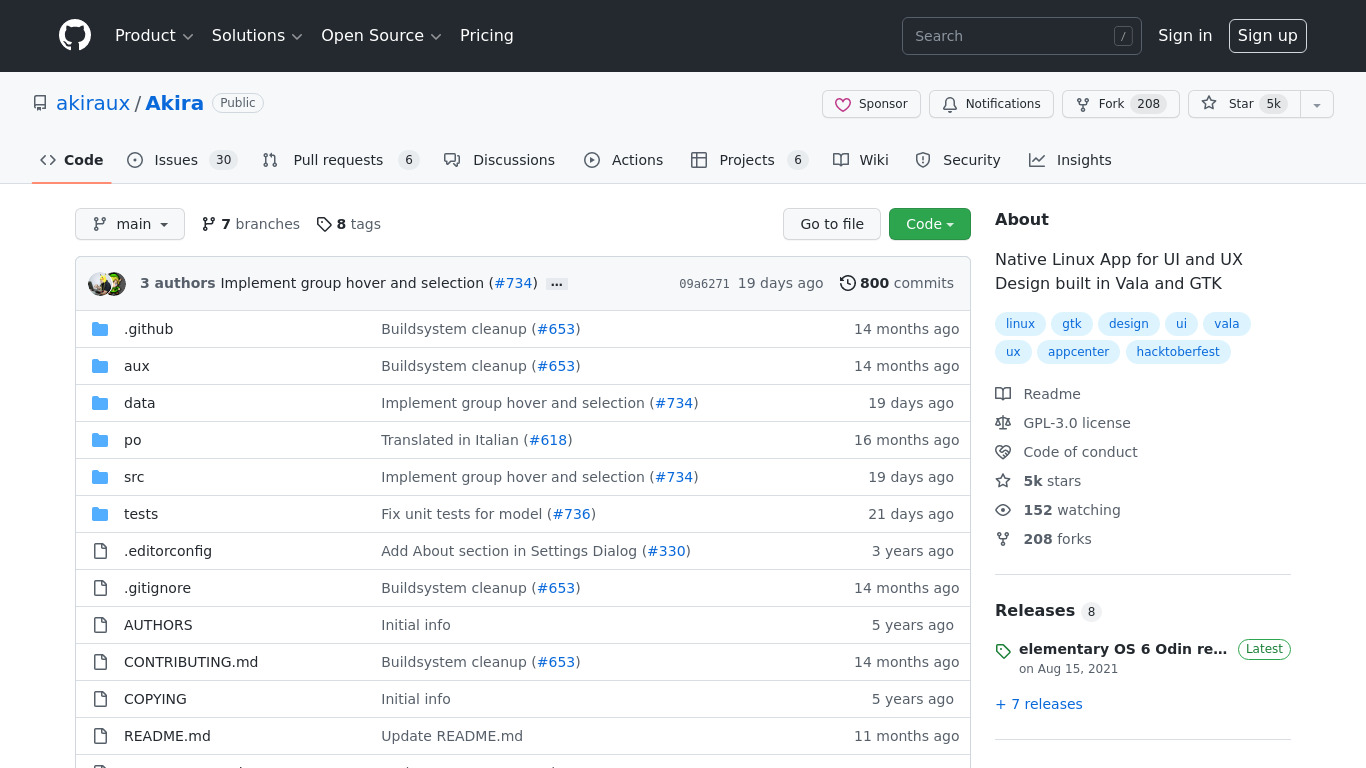The width and height of the screenshot is (1366, 768).
Task: Click the clock history icon beside 800 commits
Action: click(x=848, y=283)
